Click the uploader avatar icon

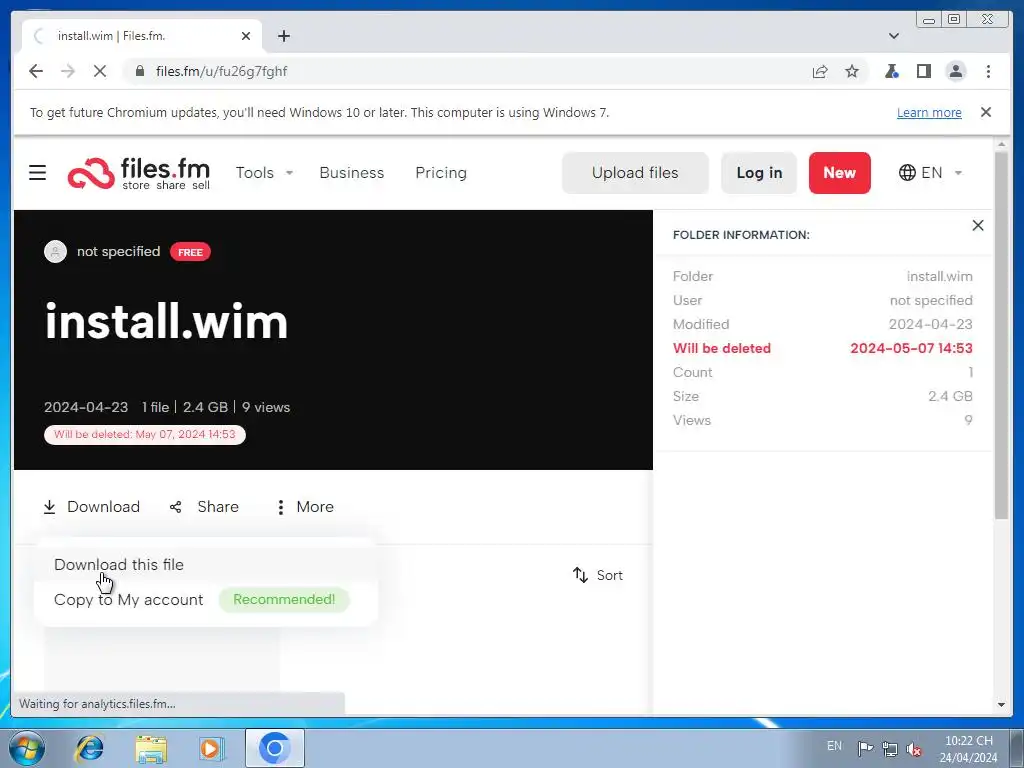pyautogui.click(x=56, y=251)
